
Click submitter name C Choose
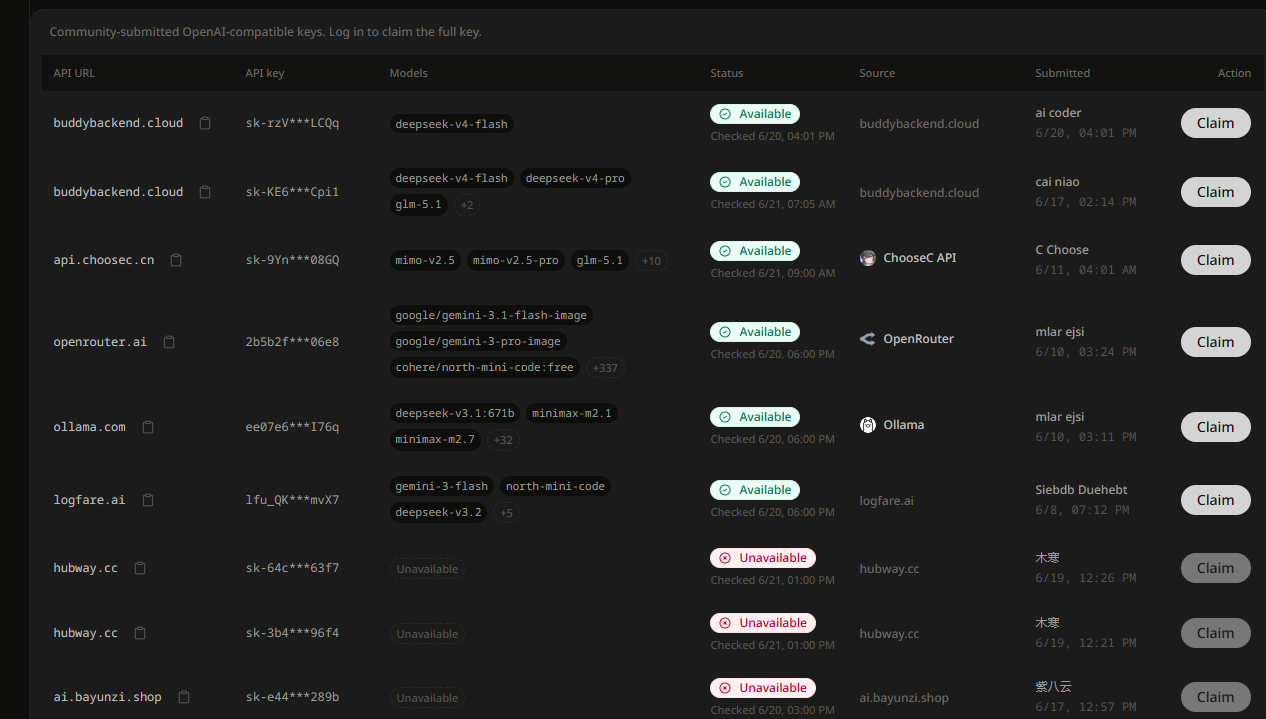[x=1062, y=250]
